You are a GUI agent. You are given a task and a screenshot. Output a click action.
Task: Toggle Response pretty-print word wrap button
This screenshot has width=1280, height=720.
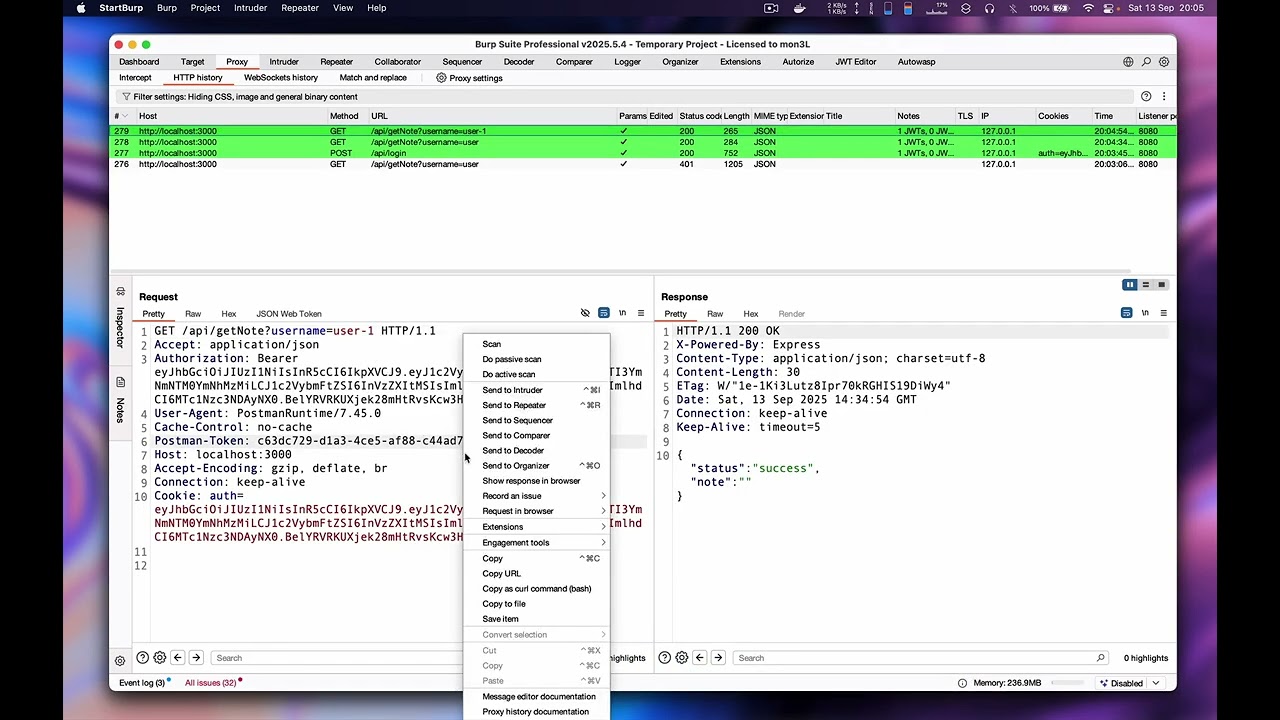pyautogui.click(x=1126, y=313)
